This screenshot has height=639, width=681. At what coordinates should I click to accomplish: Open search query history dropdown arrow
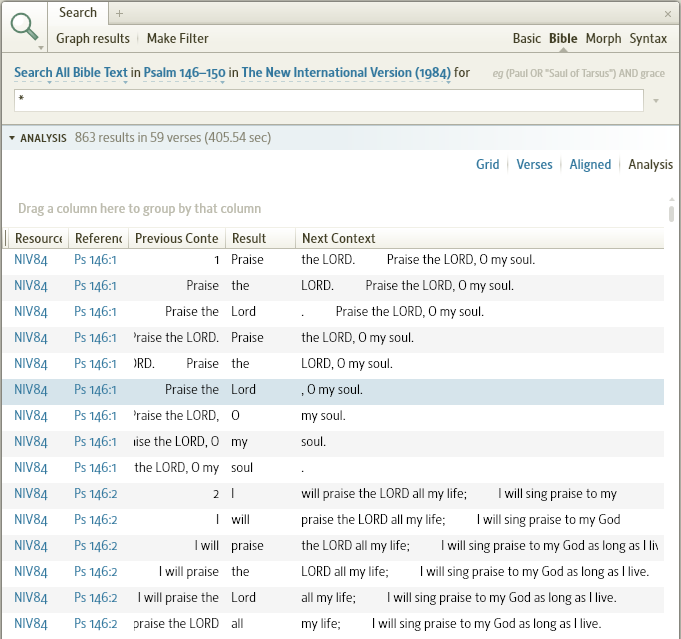656,101
